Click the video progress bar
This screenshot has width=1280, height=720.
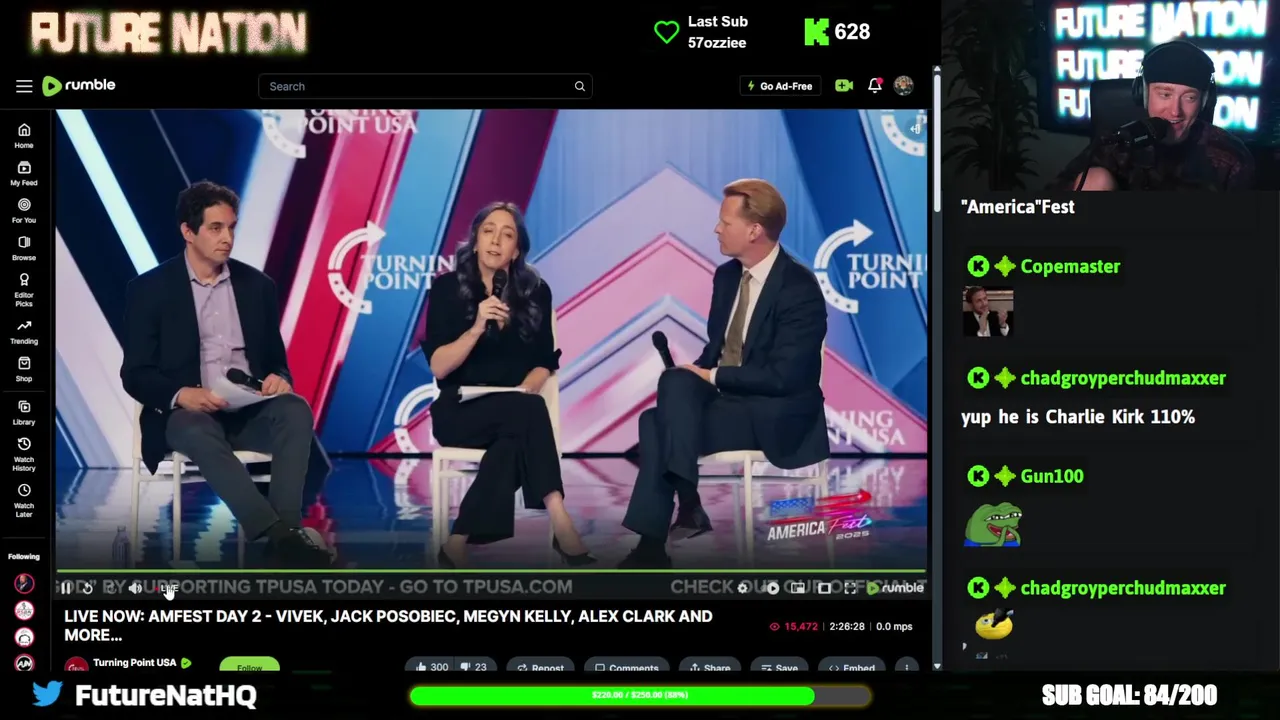click(x=491, y=572)
